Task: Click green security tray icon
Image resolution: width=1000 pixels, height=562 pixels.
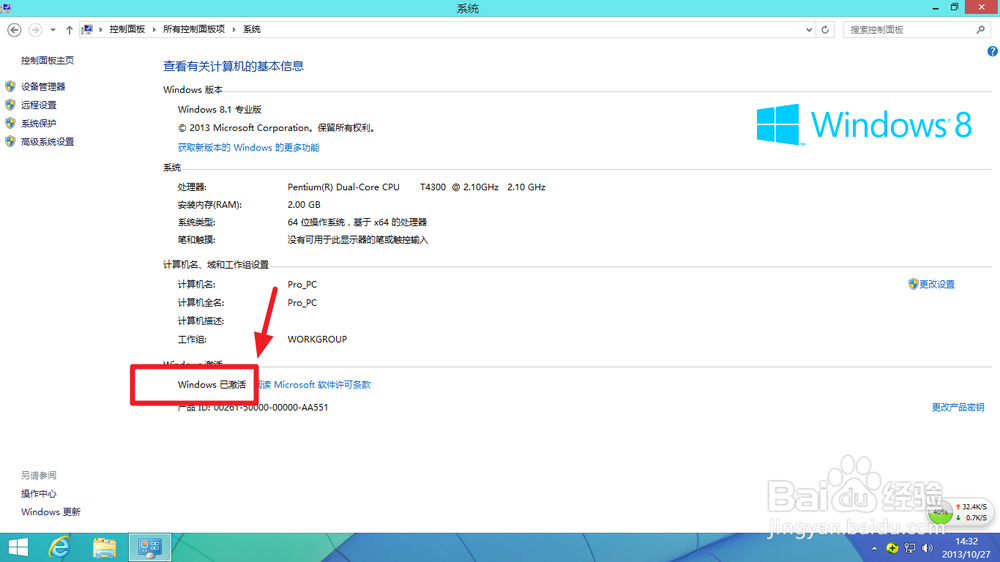Action: pos(892,548)
